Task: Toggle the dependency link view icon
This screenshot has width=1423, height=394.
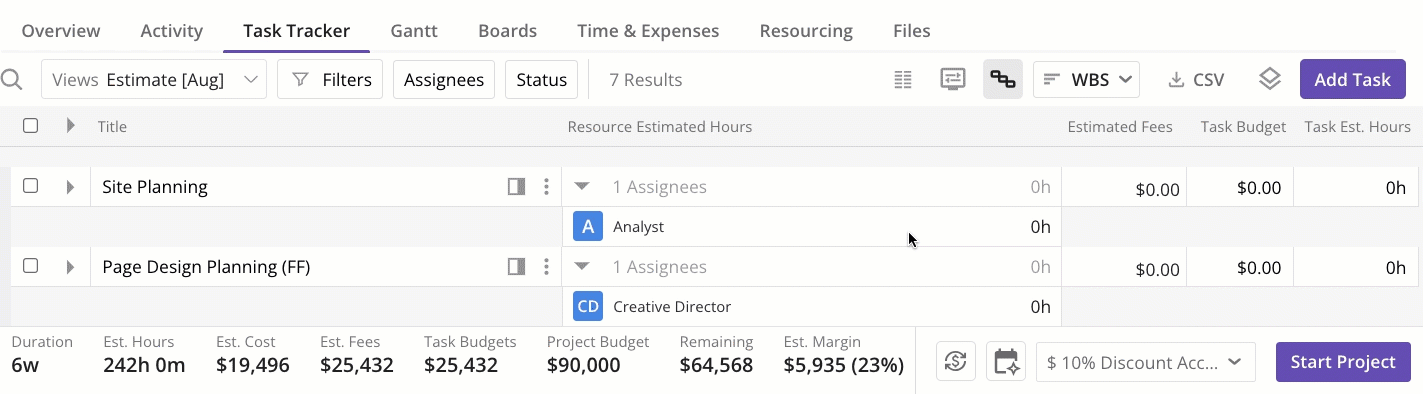Action: (1003, 79)
